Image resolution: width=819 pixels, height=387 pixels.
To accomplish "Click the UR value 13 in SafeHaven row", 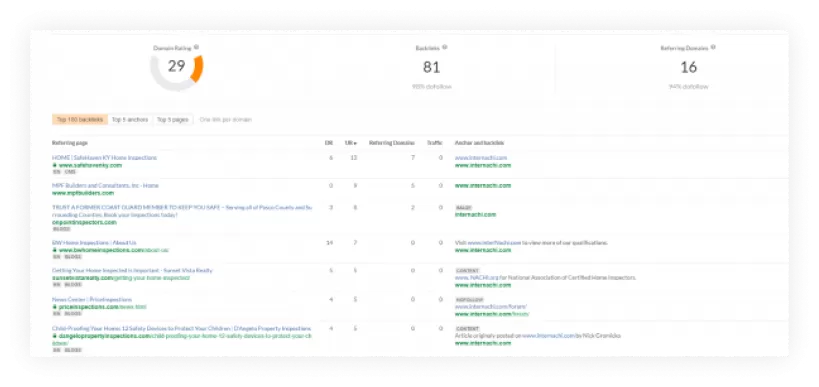I will tap(354, 158).
